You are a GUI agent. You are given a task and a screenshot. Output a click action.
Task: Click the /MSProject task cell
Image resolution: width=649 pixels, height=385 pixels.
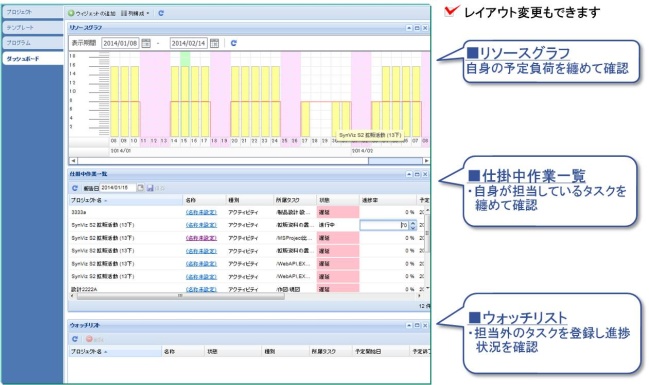pyautogui.click(x=295, y=238)
